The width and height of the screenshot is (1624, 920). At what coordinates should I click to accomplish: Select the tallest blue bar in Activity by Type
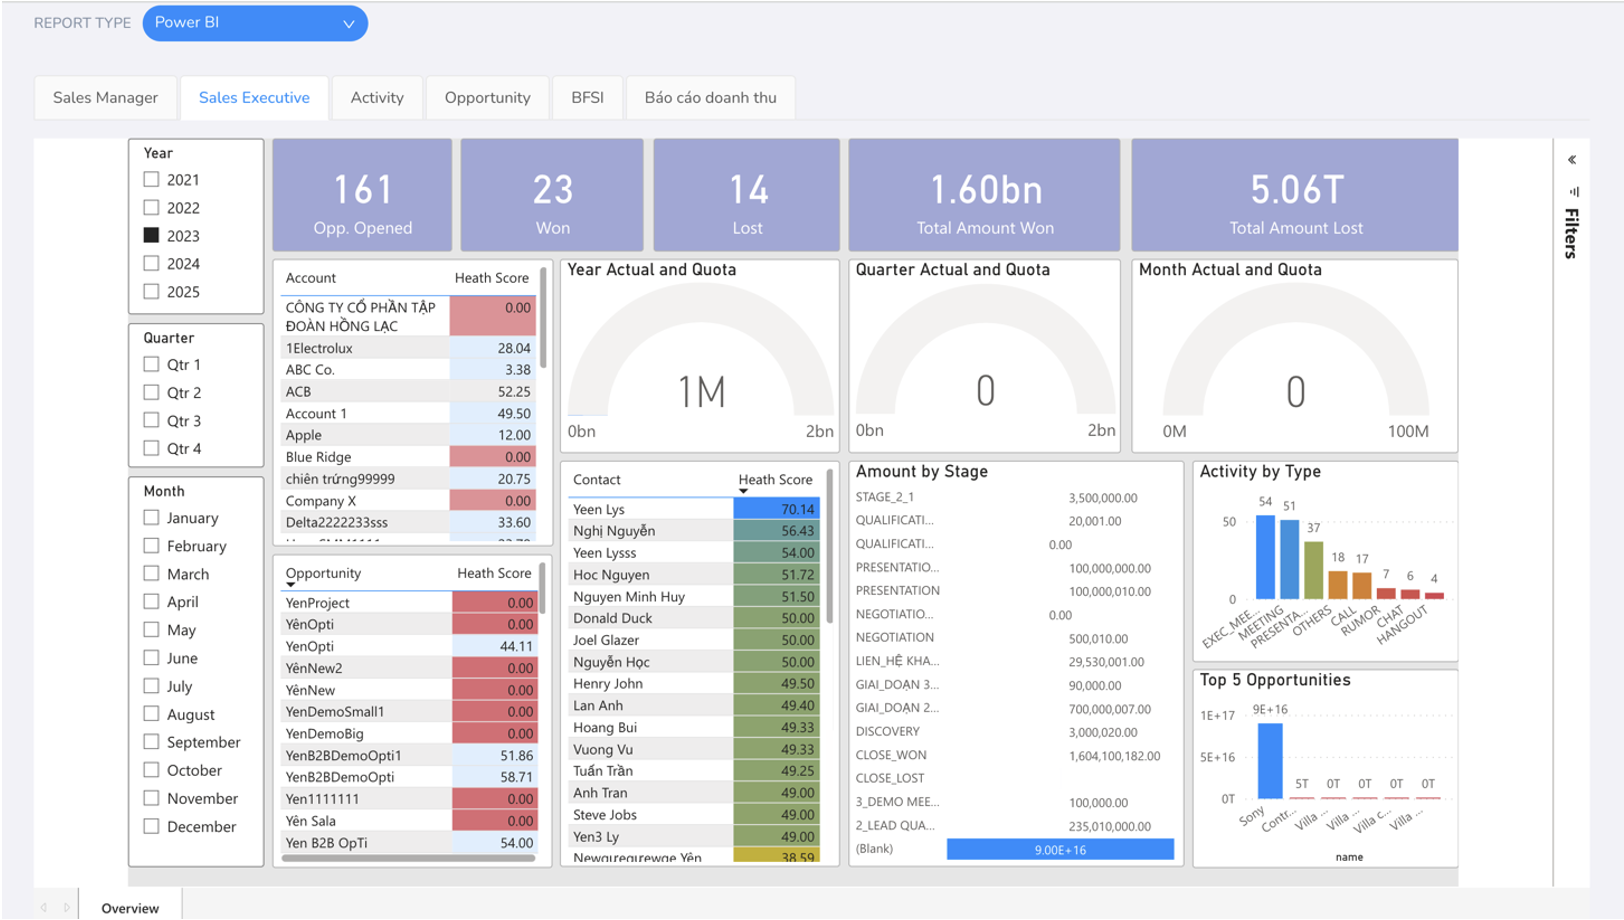coord(1265,557)
